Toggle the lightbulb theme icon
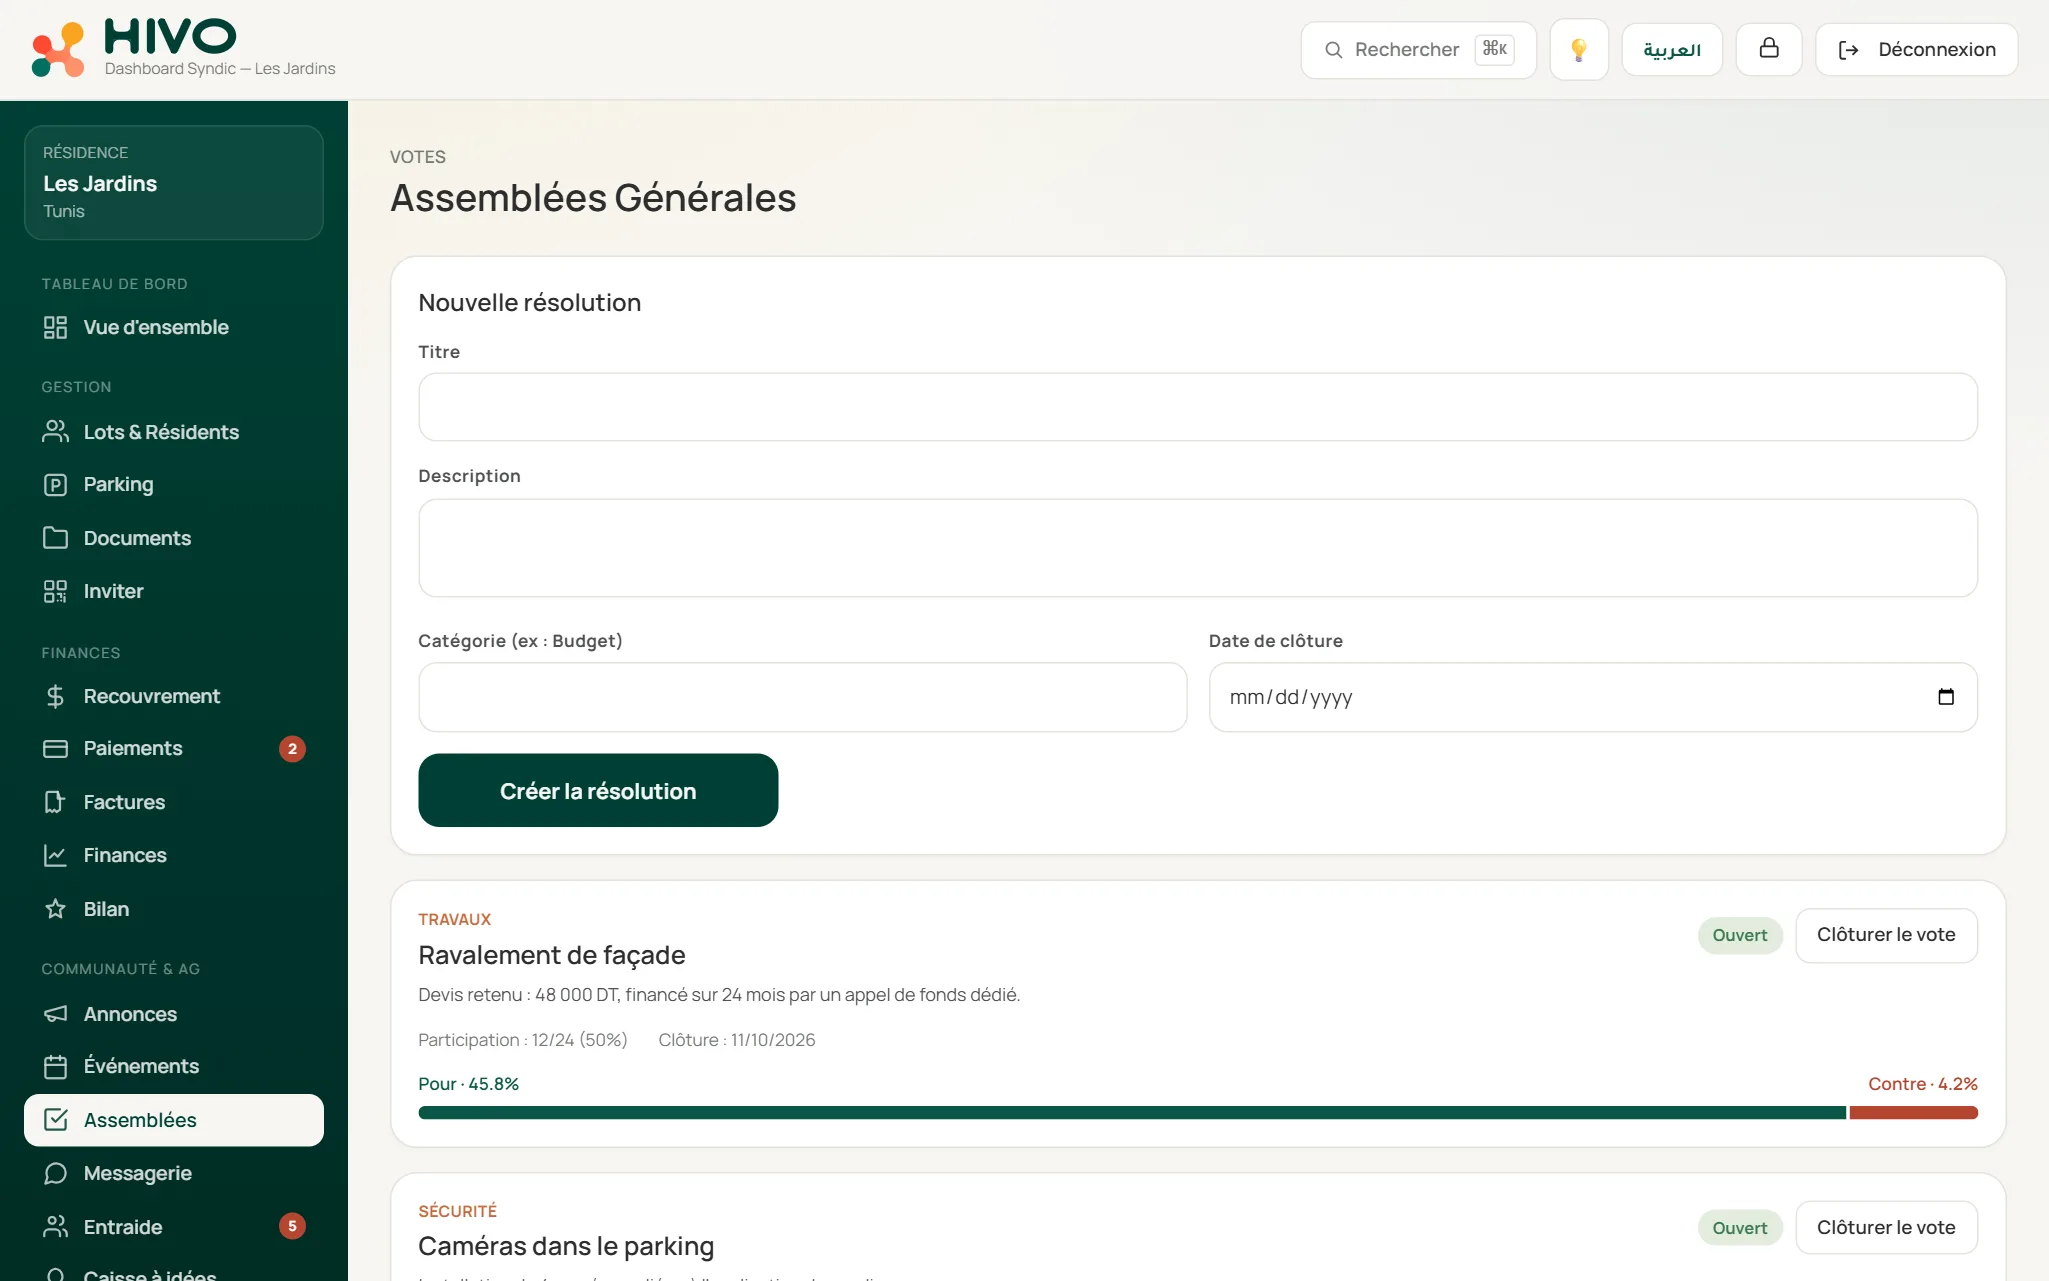The width and height of the screenshot is (2049, 1281). [1578, 49]
